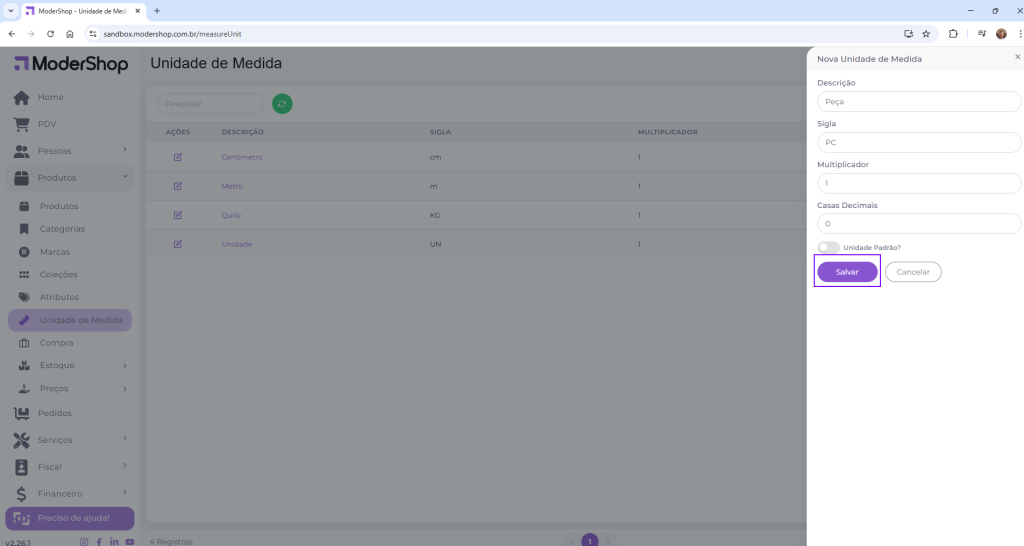Toggle the Unidade Padrão switch
The height and width of the screenshot is (546, 1024).
pos(828,247)
